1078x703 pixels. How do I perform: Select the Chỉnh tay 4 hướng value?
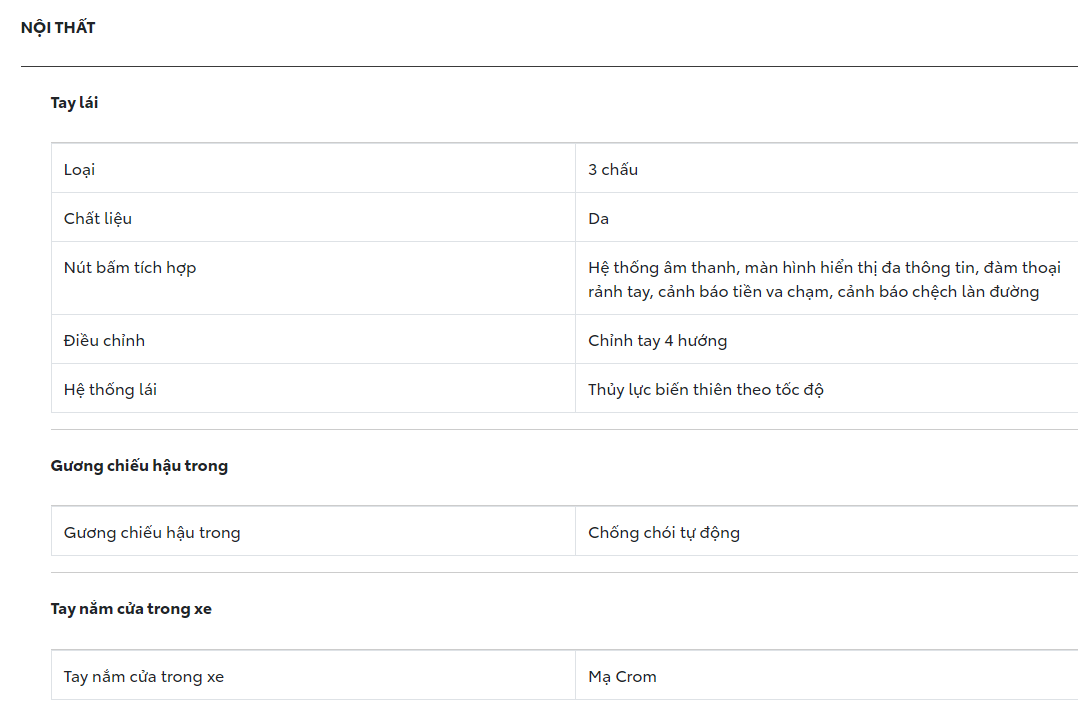pos(657,341)
